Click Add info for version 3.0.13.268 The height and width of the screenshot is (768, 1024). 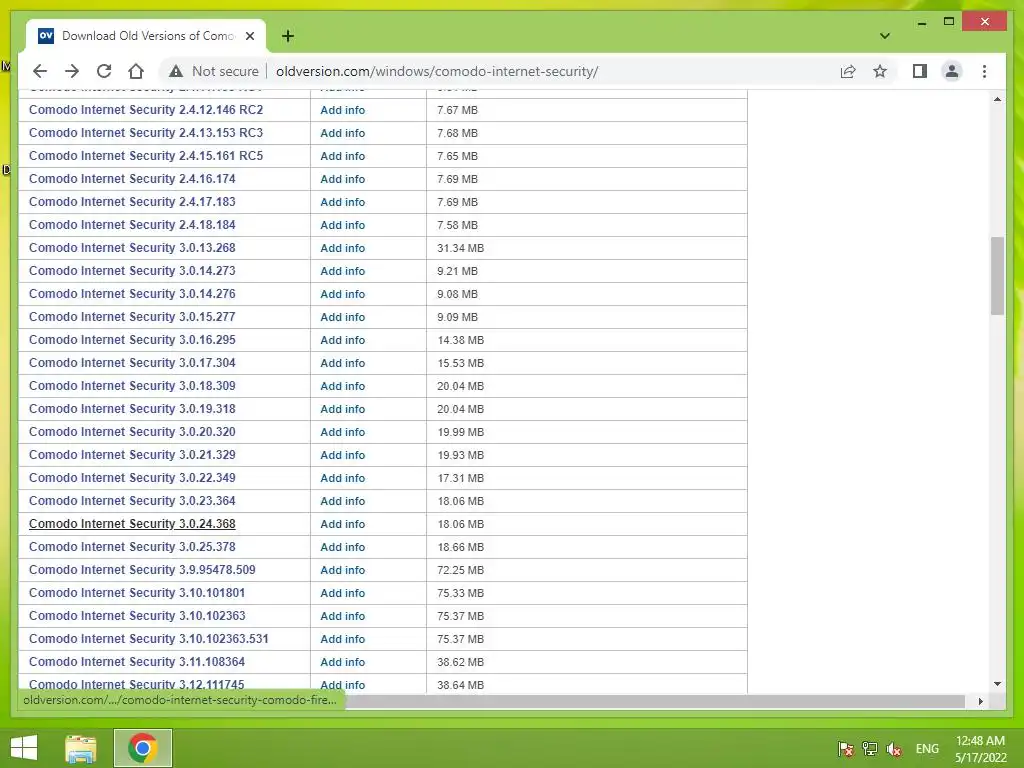(x=342, y=248)
